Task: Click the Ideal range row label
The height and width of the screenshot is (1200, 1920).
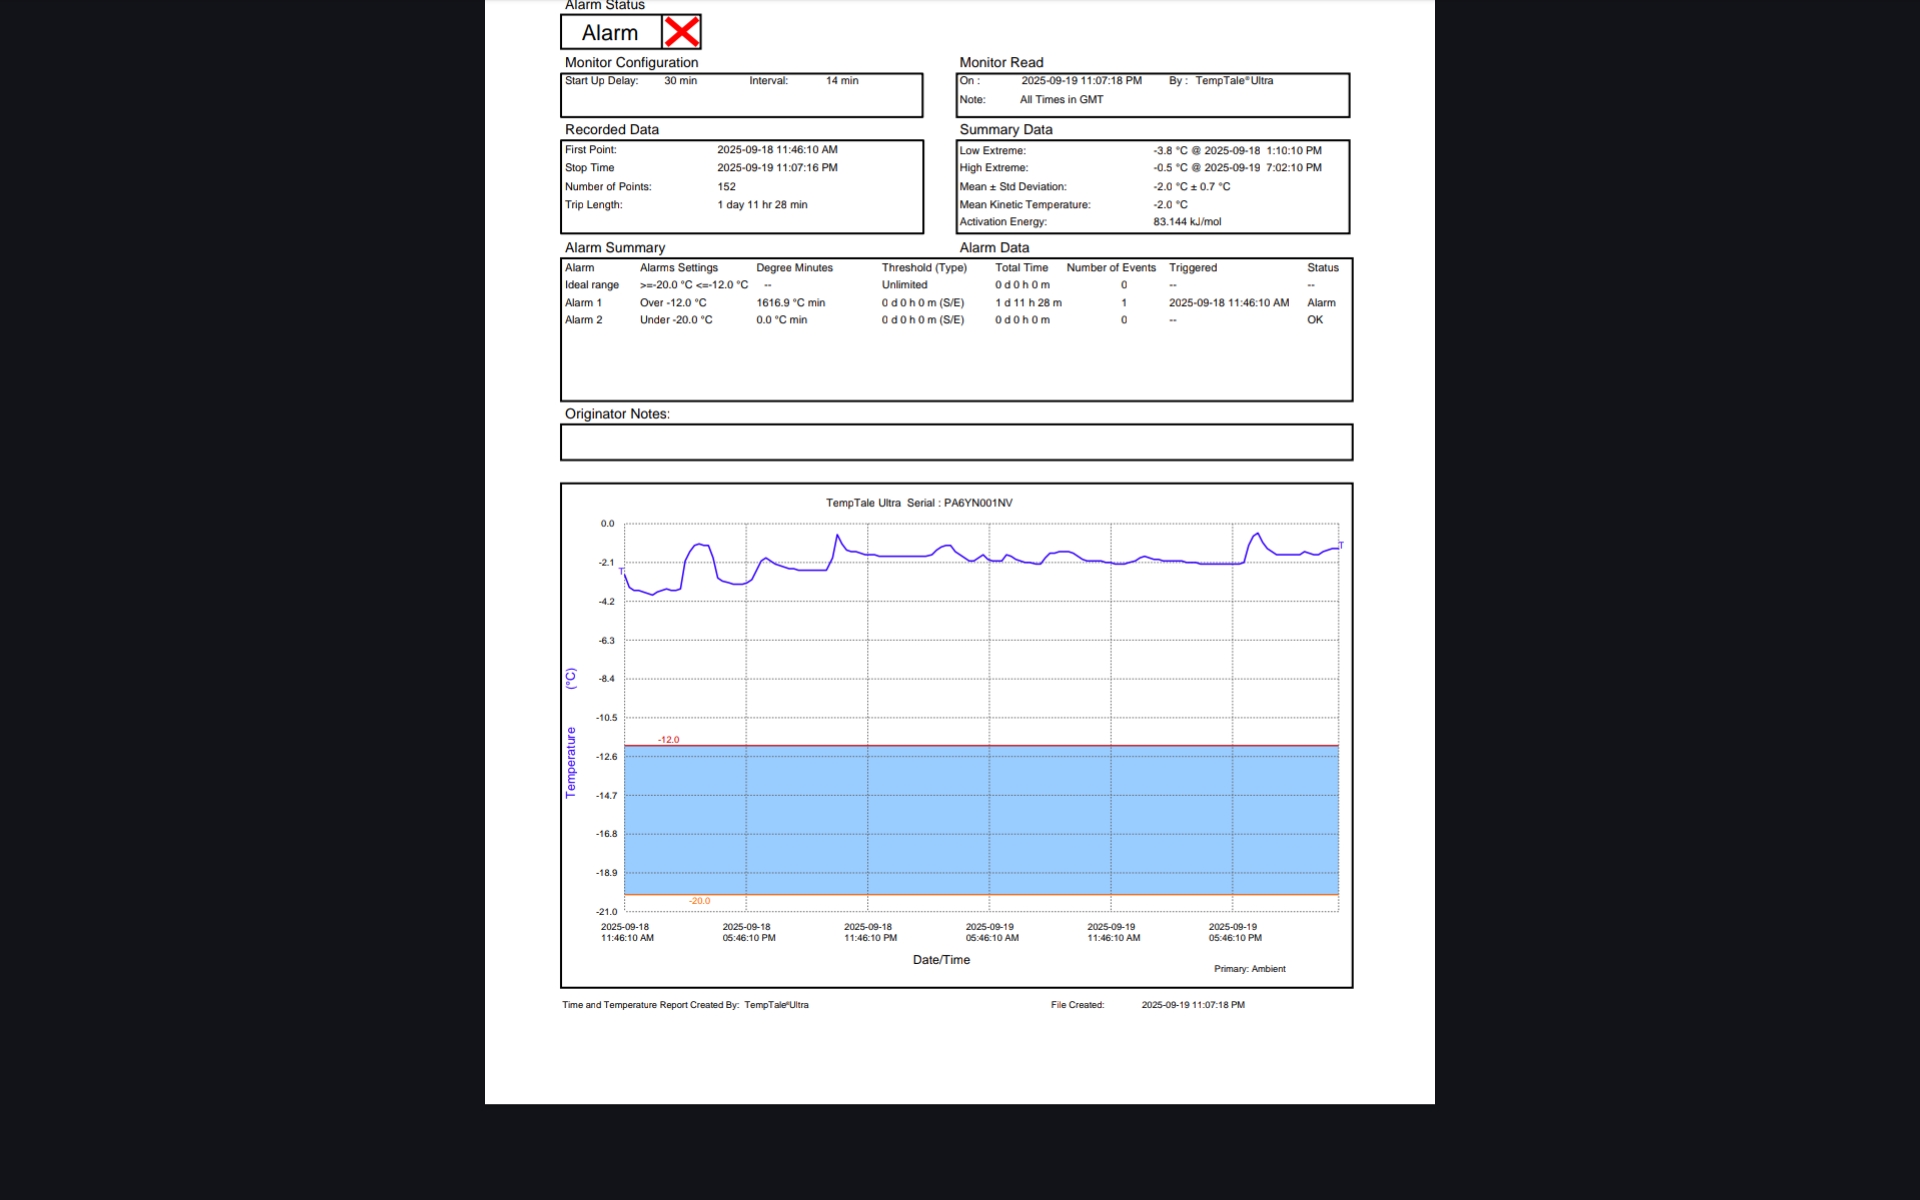Action: (x=591, y=285)
